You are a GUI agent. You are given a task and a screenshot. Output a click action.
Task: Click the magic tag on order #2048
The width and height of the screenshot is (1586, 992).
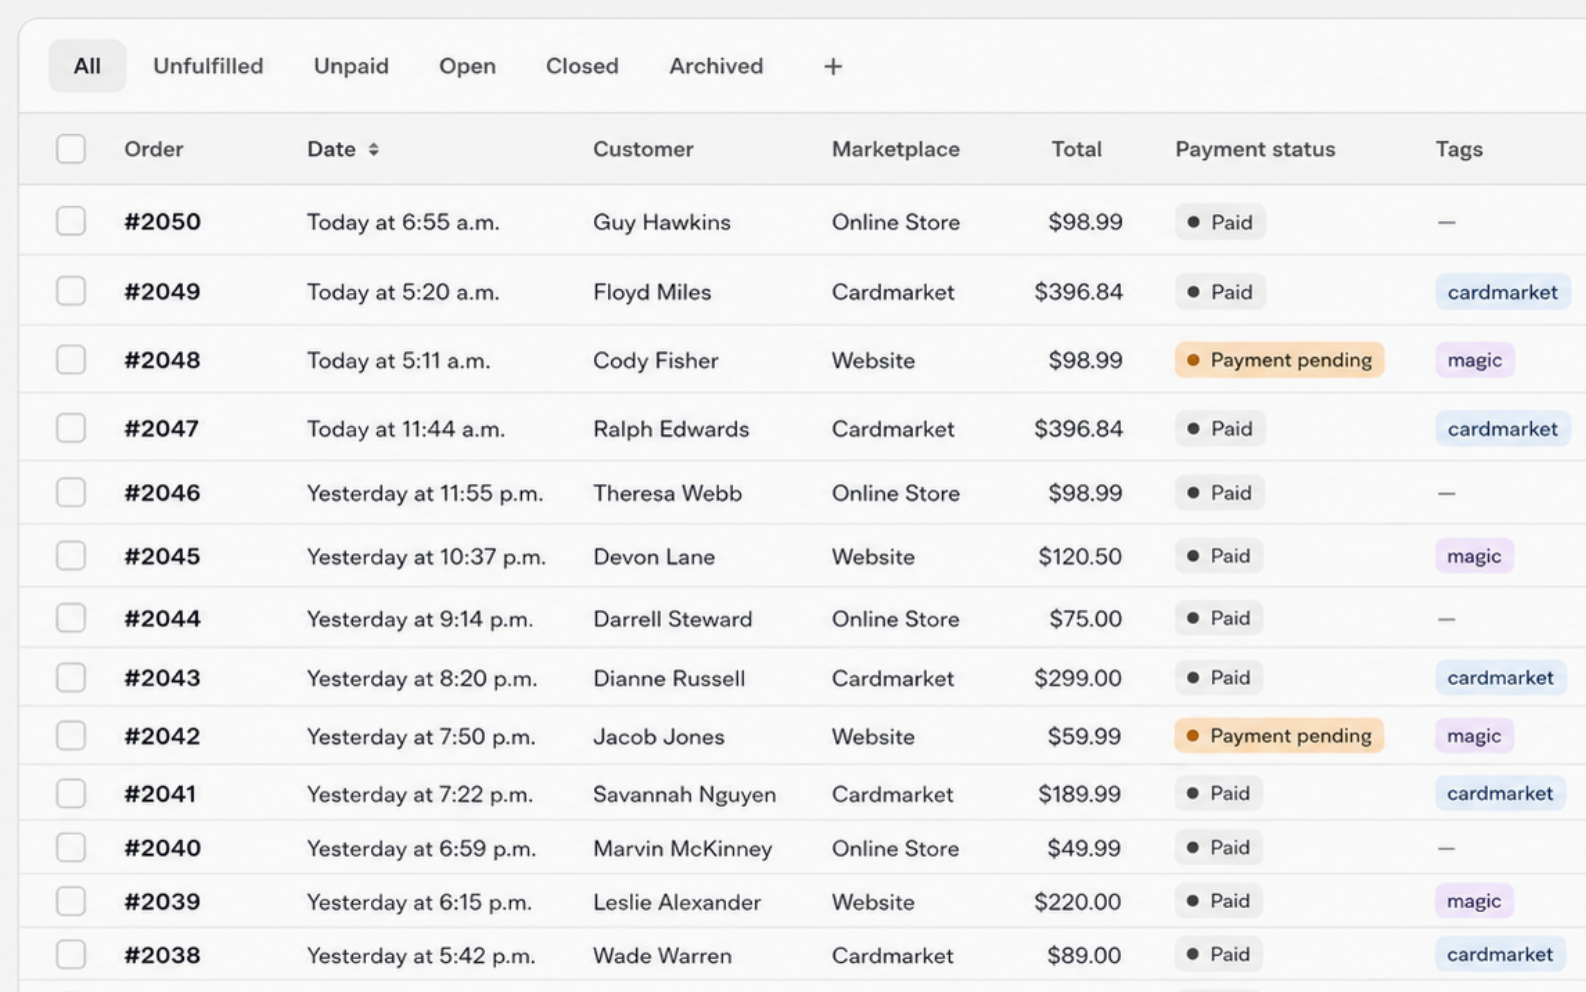1475,360
